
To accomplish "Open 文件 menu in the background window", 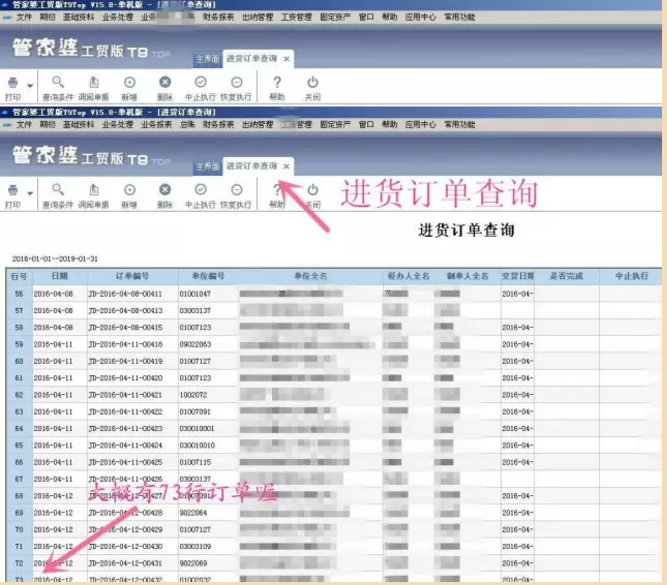I will coord(24,17).
